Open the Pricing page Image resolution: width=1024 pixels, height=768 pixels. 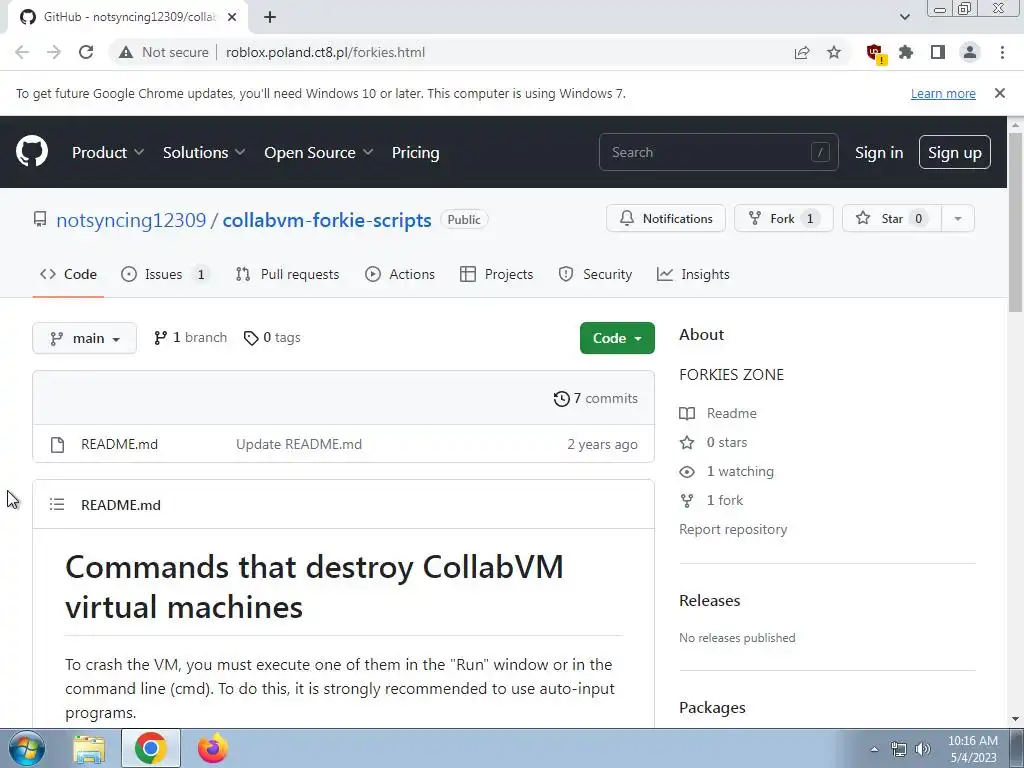click(415, 152)
